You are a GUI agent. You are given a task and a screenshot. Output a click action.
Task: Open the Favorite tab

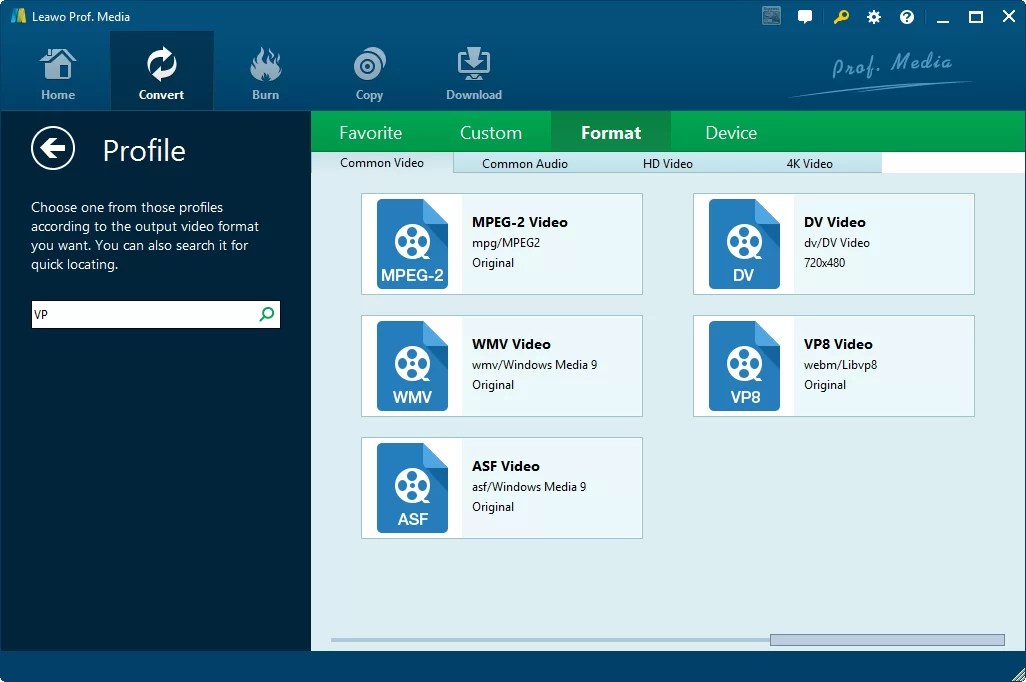coord(371,131)
